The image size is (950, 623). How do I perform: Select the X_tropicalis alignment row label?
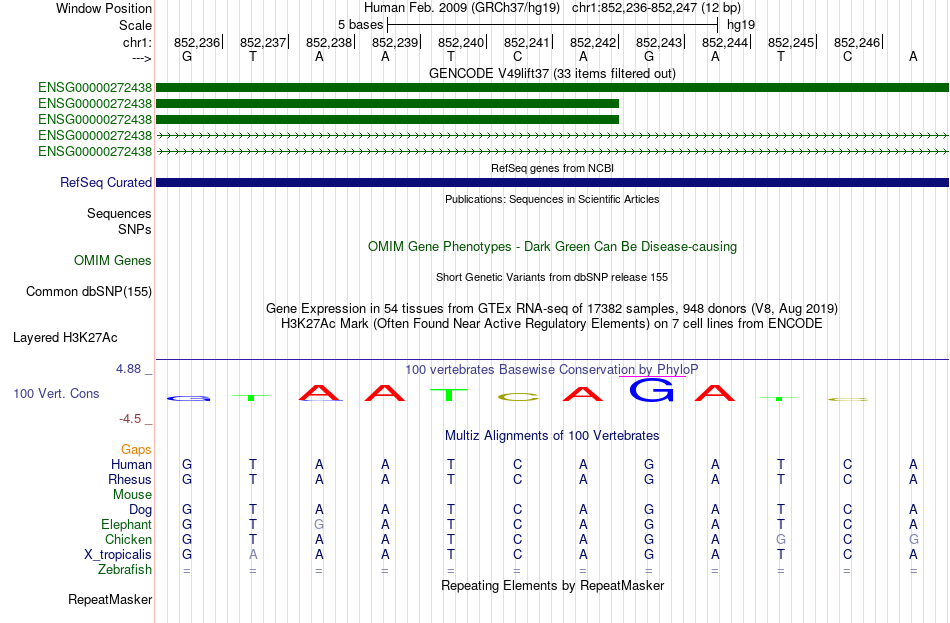tap(118, 555)
